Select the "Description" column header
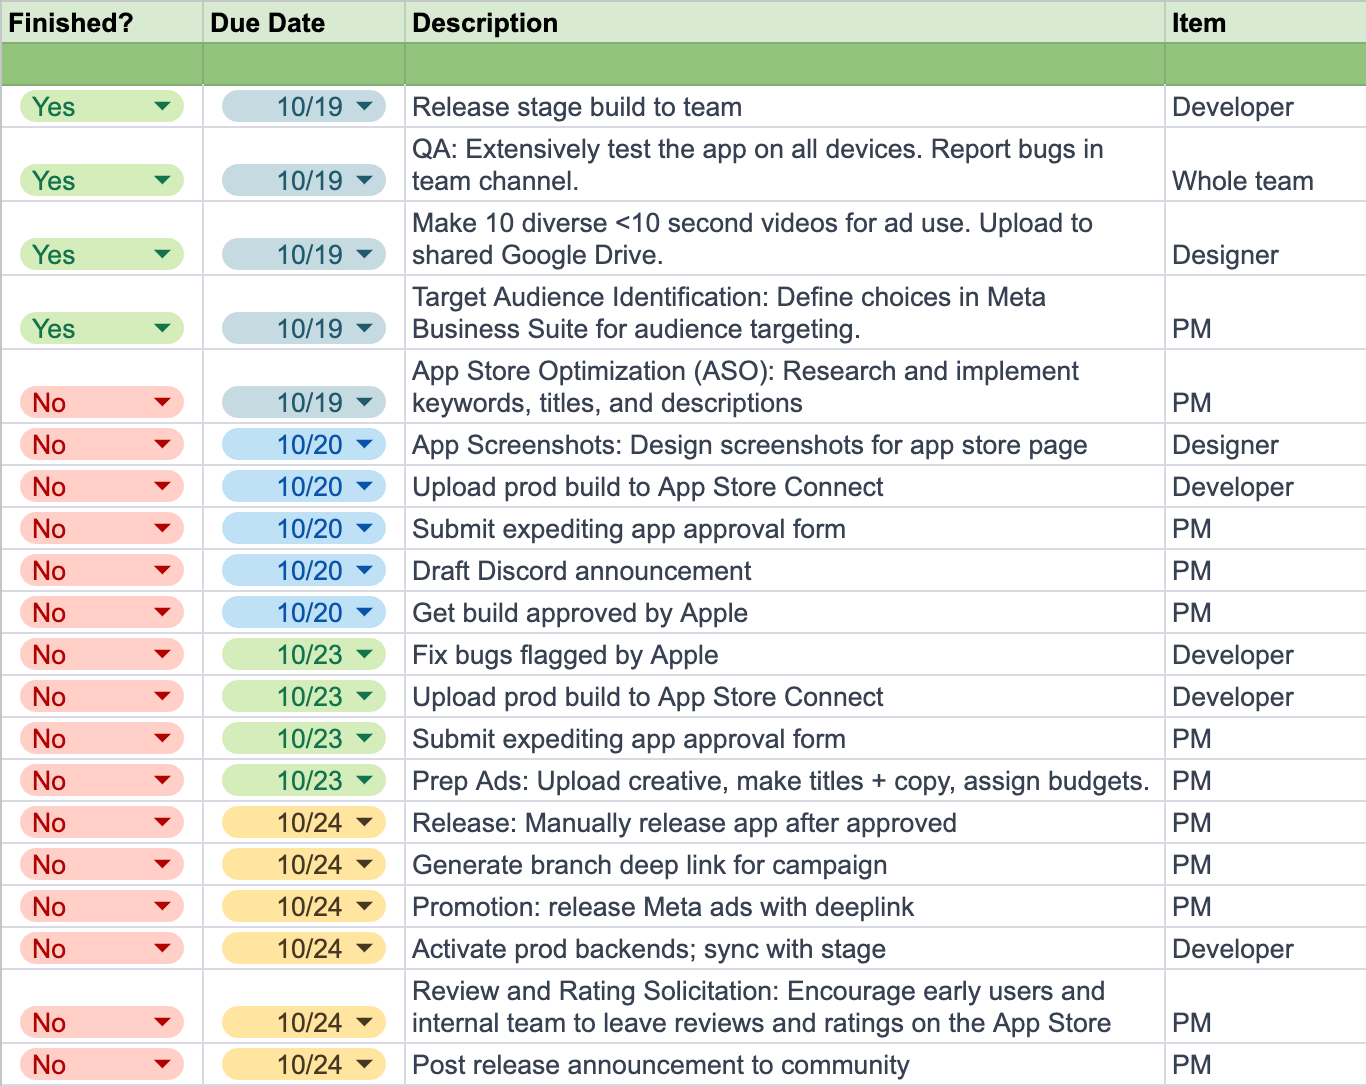This screenshot has height=1086, width=1366. coord(785,22)
